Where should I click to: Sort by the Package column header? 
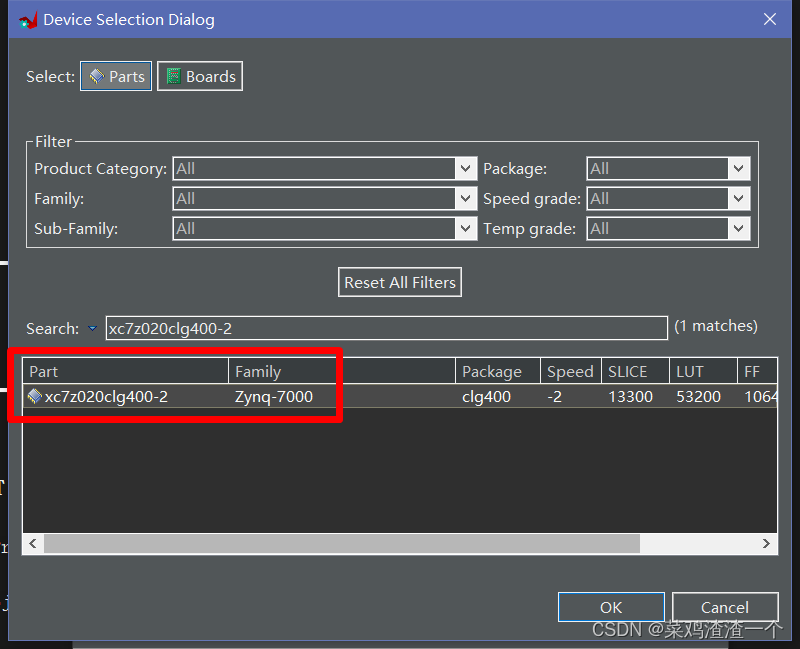[x=498, y=371]
